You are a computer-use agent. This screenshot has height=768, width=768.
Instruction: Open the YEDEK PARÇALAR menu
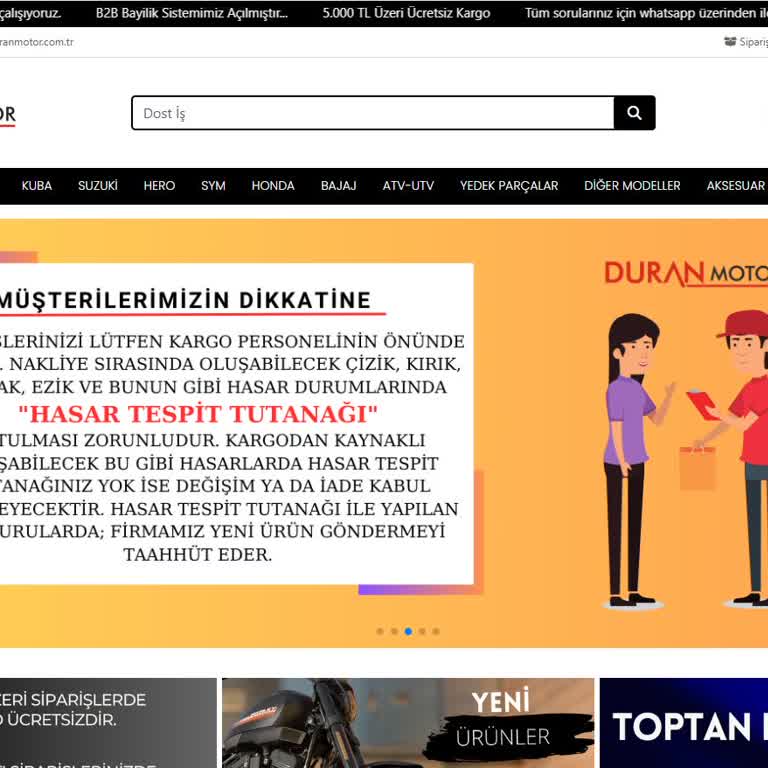[x=509, y=186]
